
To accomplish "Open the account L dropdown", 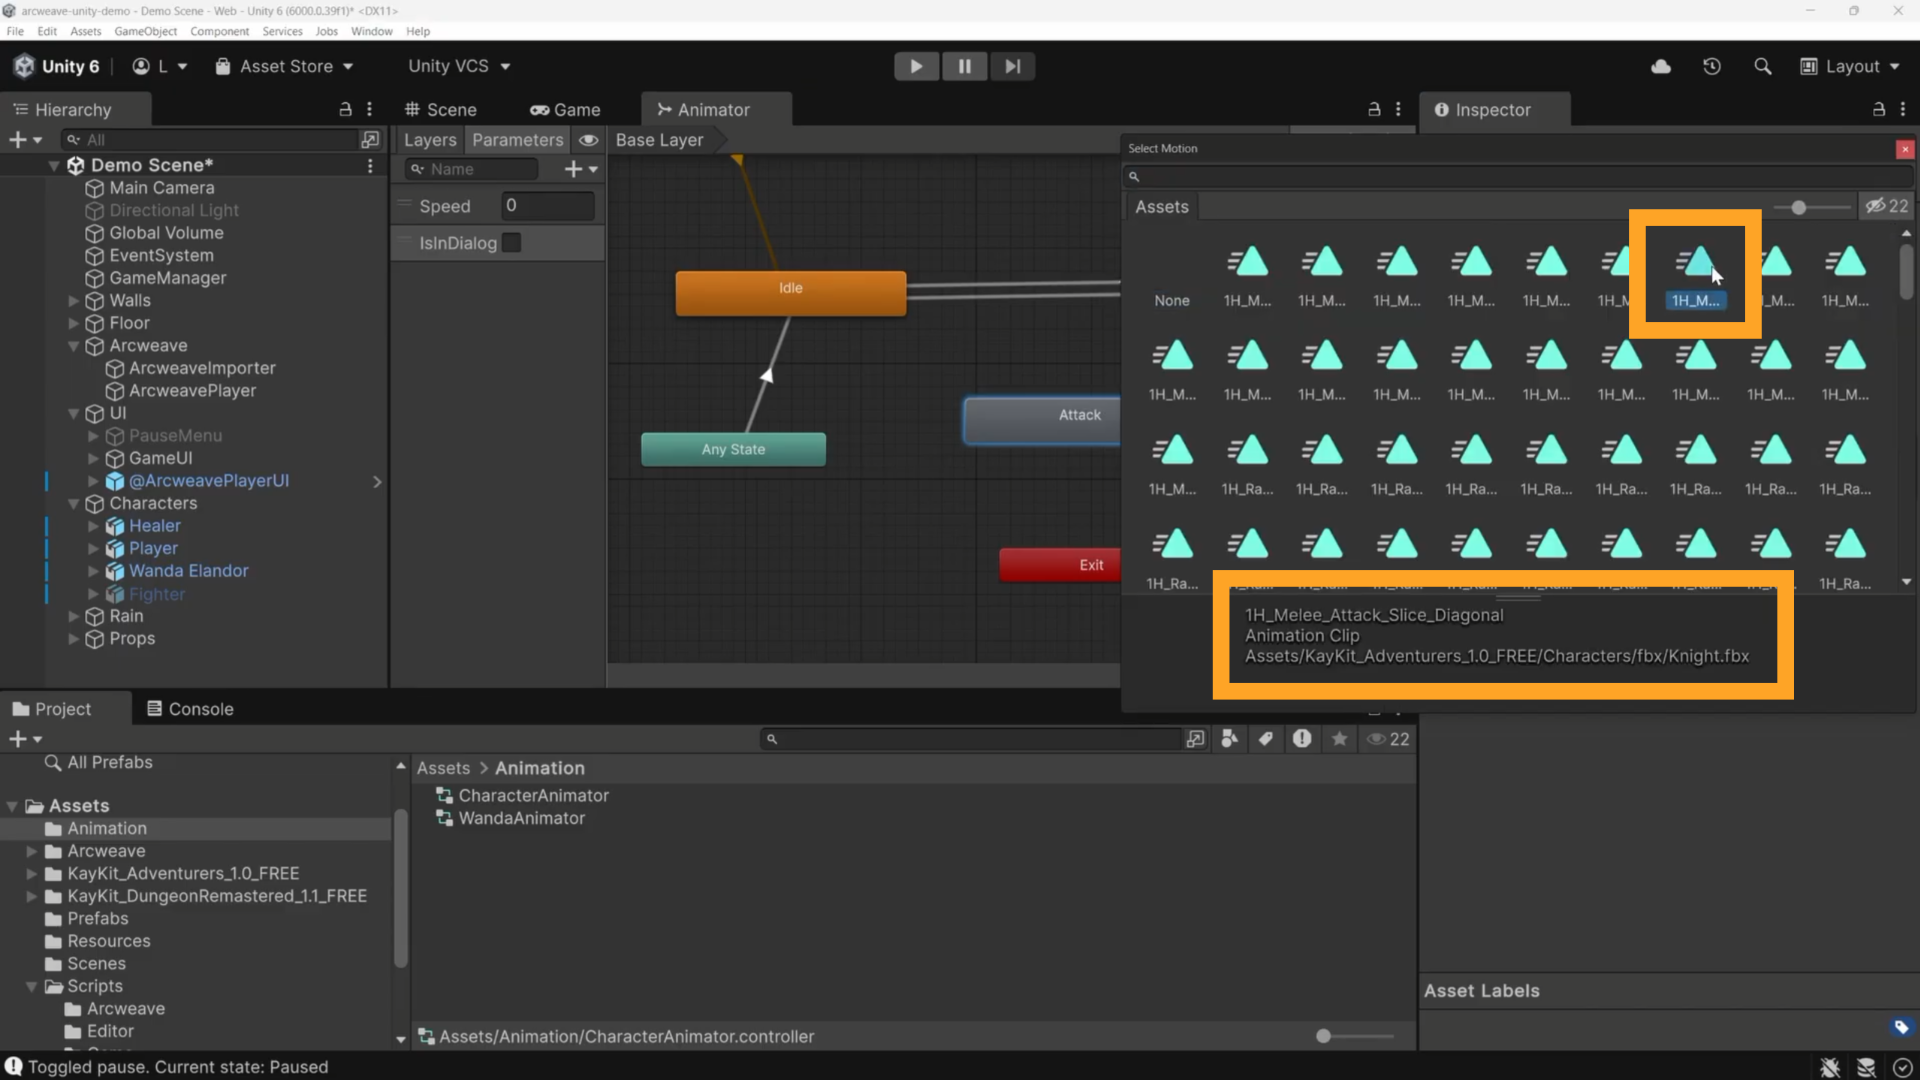I will pos(160,66).
